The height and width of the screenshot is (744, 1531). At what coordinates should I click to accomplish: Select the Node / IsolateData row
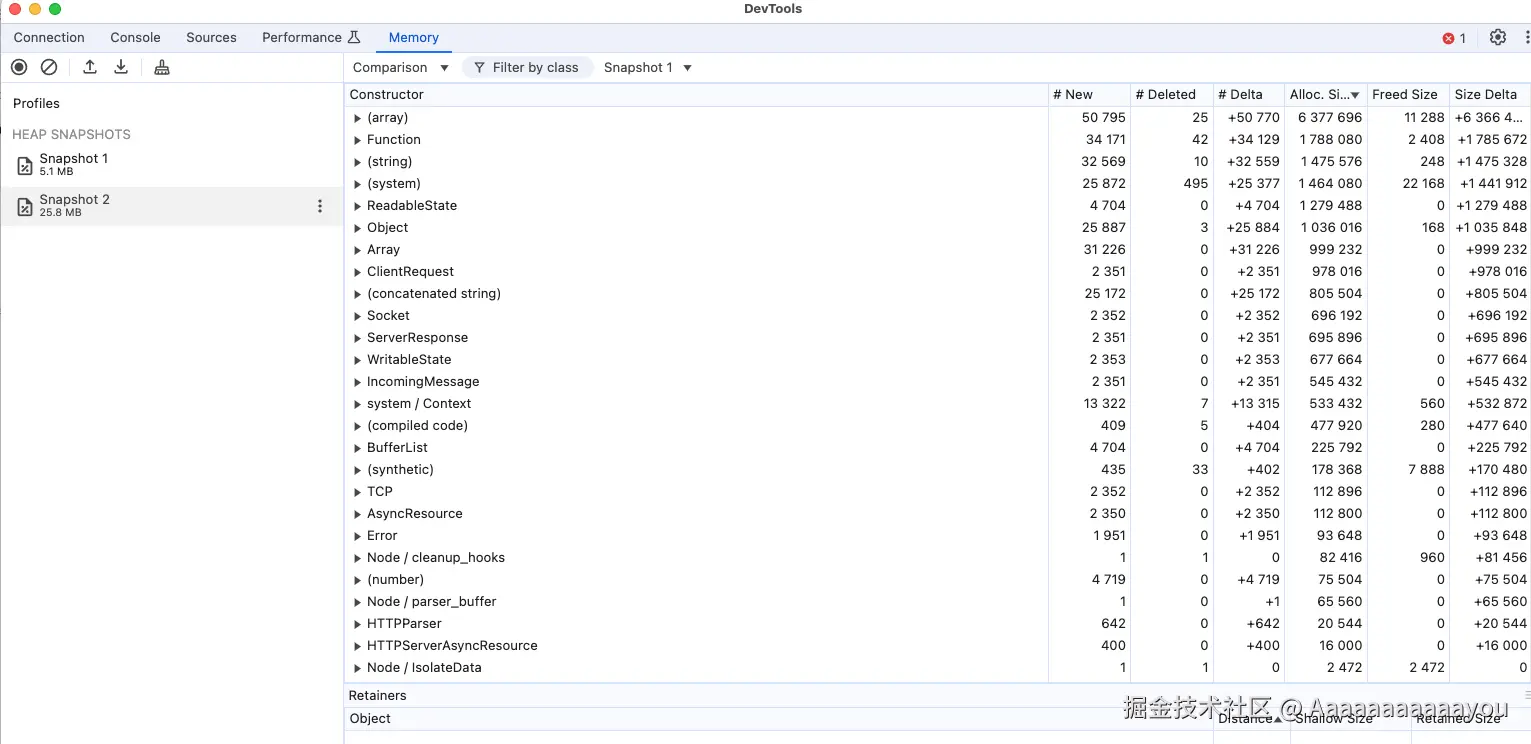937,668
